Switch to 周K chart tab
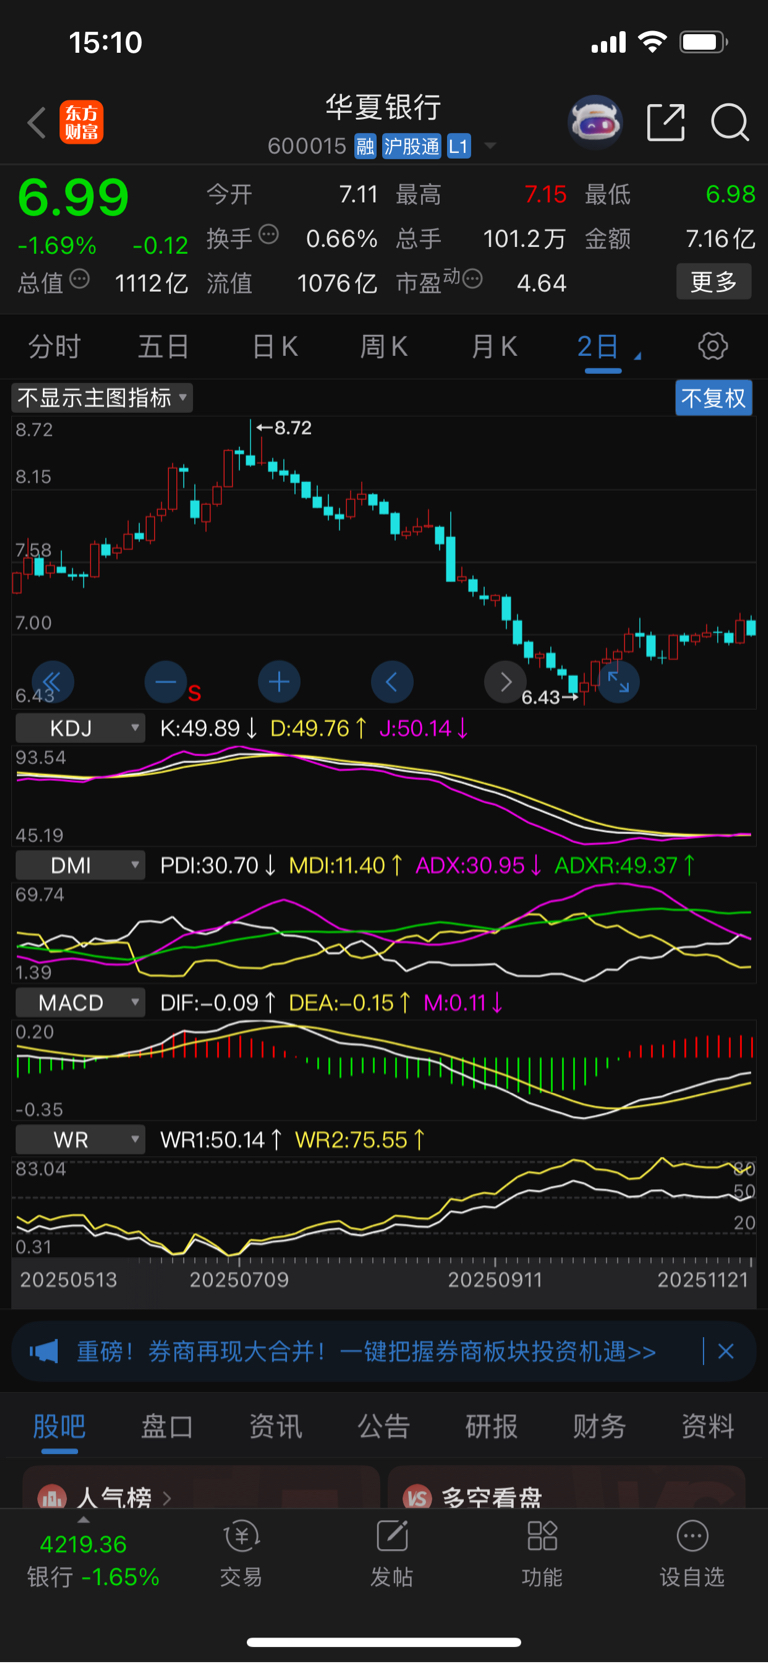Screen dimensions: 768x1663 384,347
